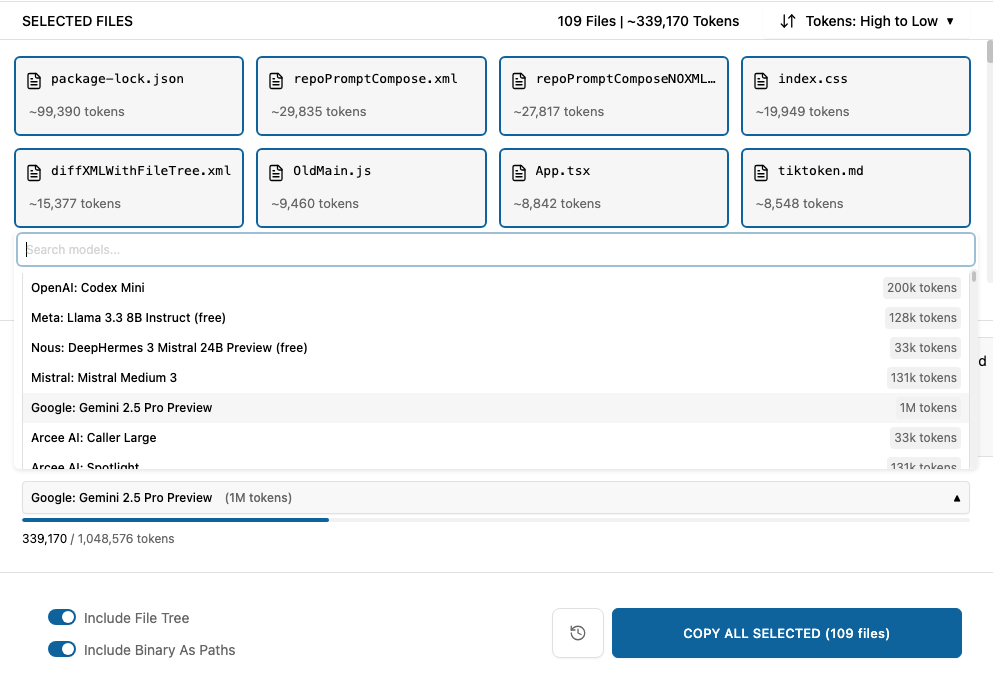Click the document icon on App.tsx card
Viewport: 993px width, 689px height.
[519, 172]
